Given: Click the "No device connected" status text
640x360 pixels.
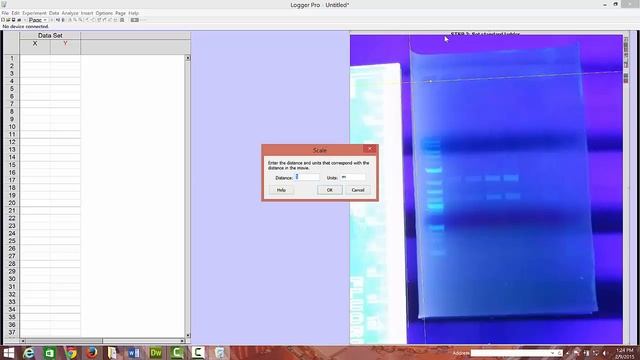Looking at the screenshot, I should point(25,27).
